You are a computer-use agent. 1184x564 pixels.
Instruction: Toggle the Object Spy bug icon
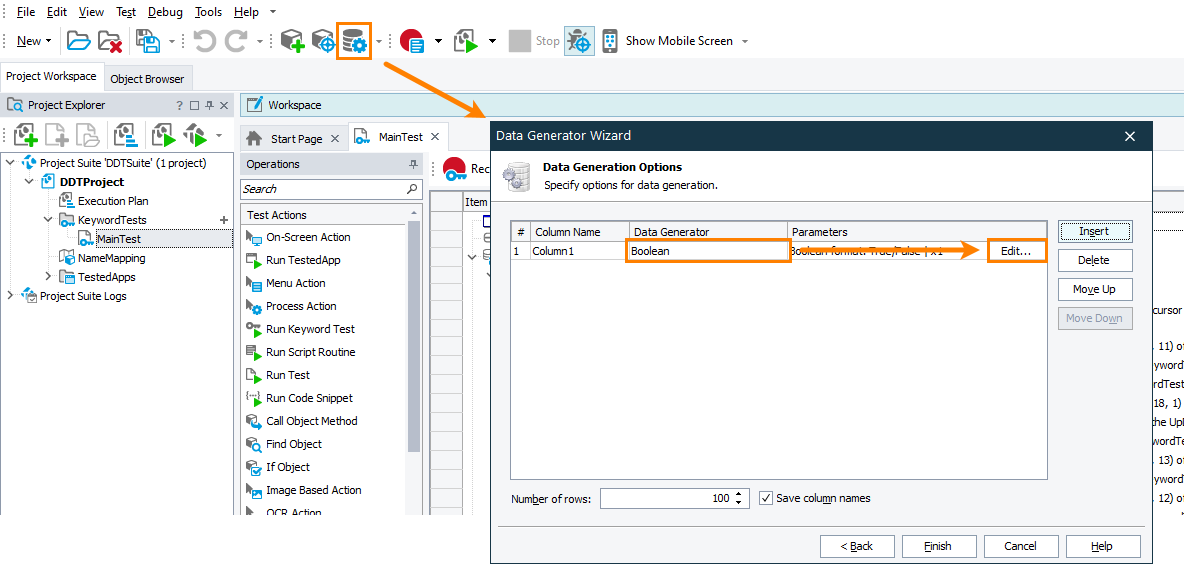[x=579, y=41]
